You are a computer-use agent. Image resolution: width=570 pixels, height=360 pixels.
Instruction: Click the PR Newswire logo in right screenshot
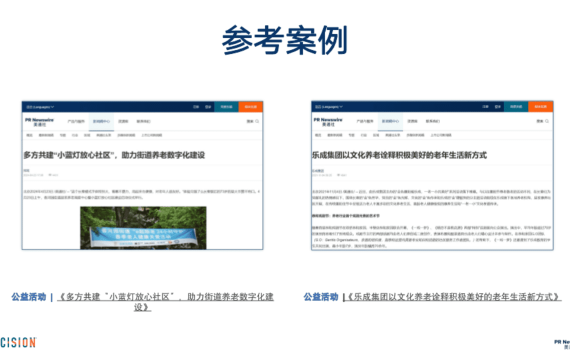(328, 122)
